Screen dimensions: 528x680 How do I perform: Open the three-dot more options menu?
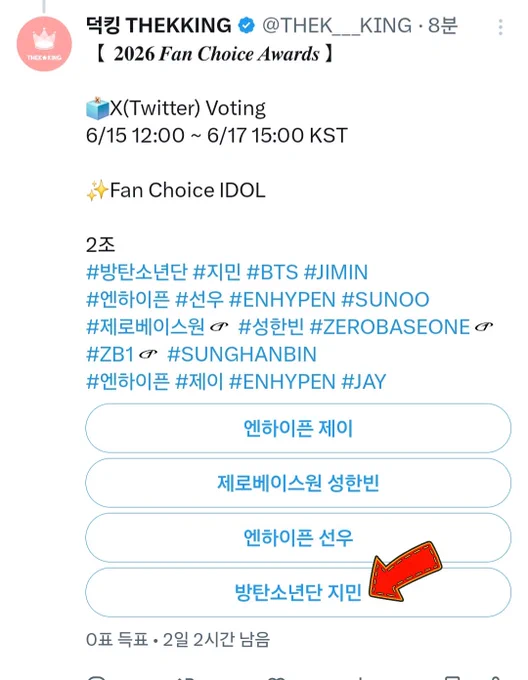(500, 27)
